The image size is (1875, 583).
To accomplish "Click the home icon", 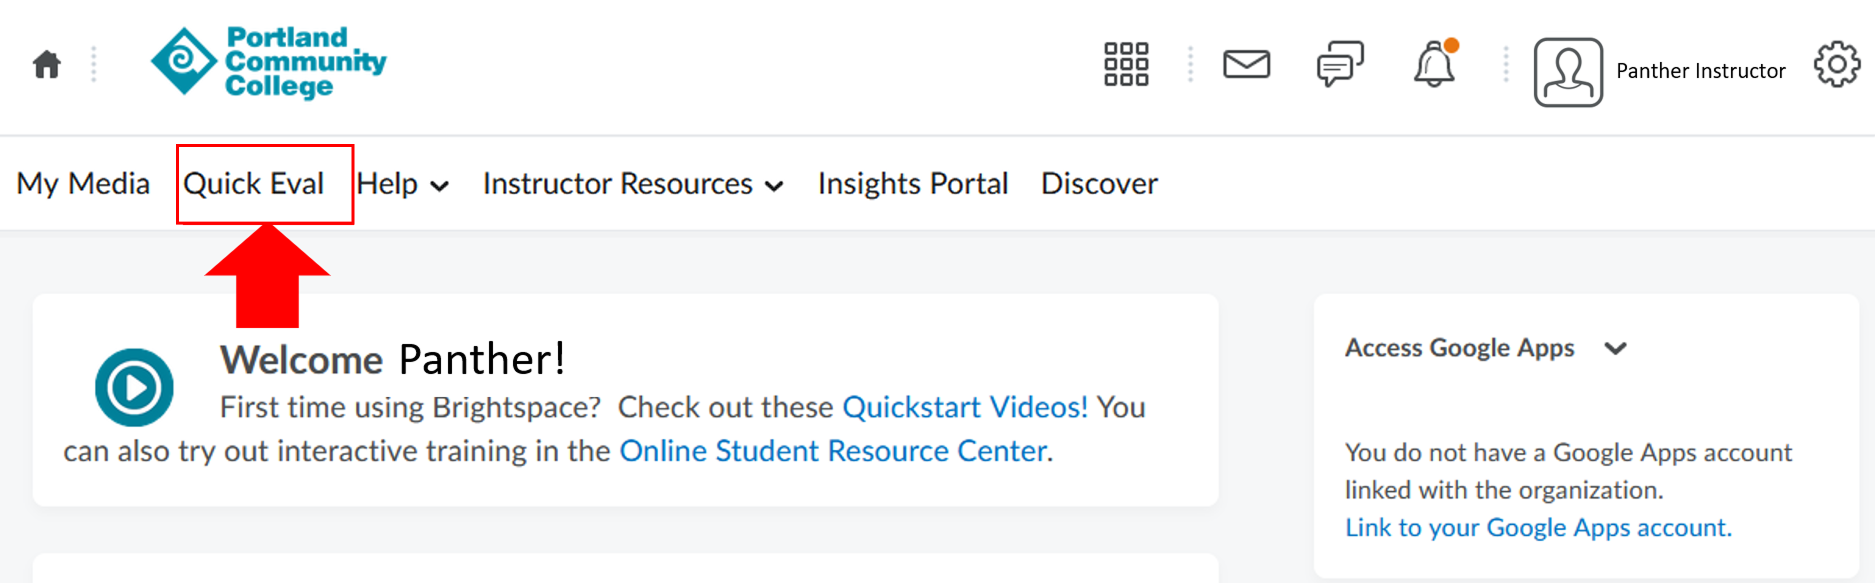I will 46,63.
